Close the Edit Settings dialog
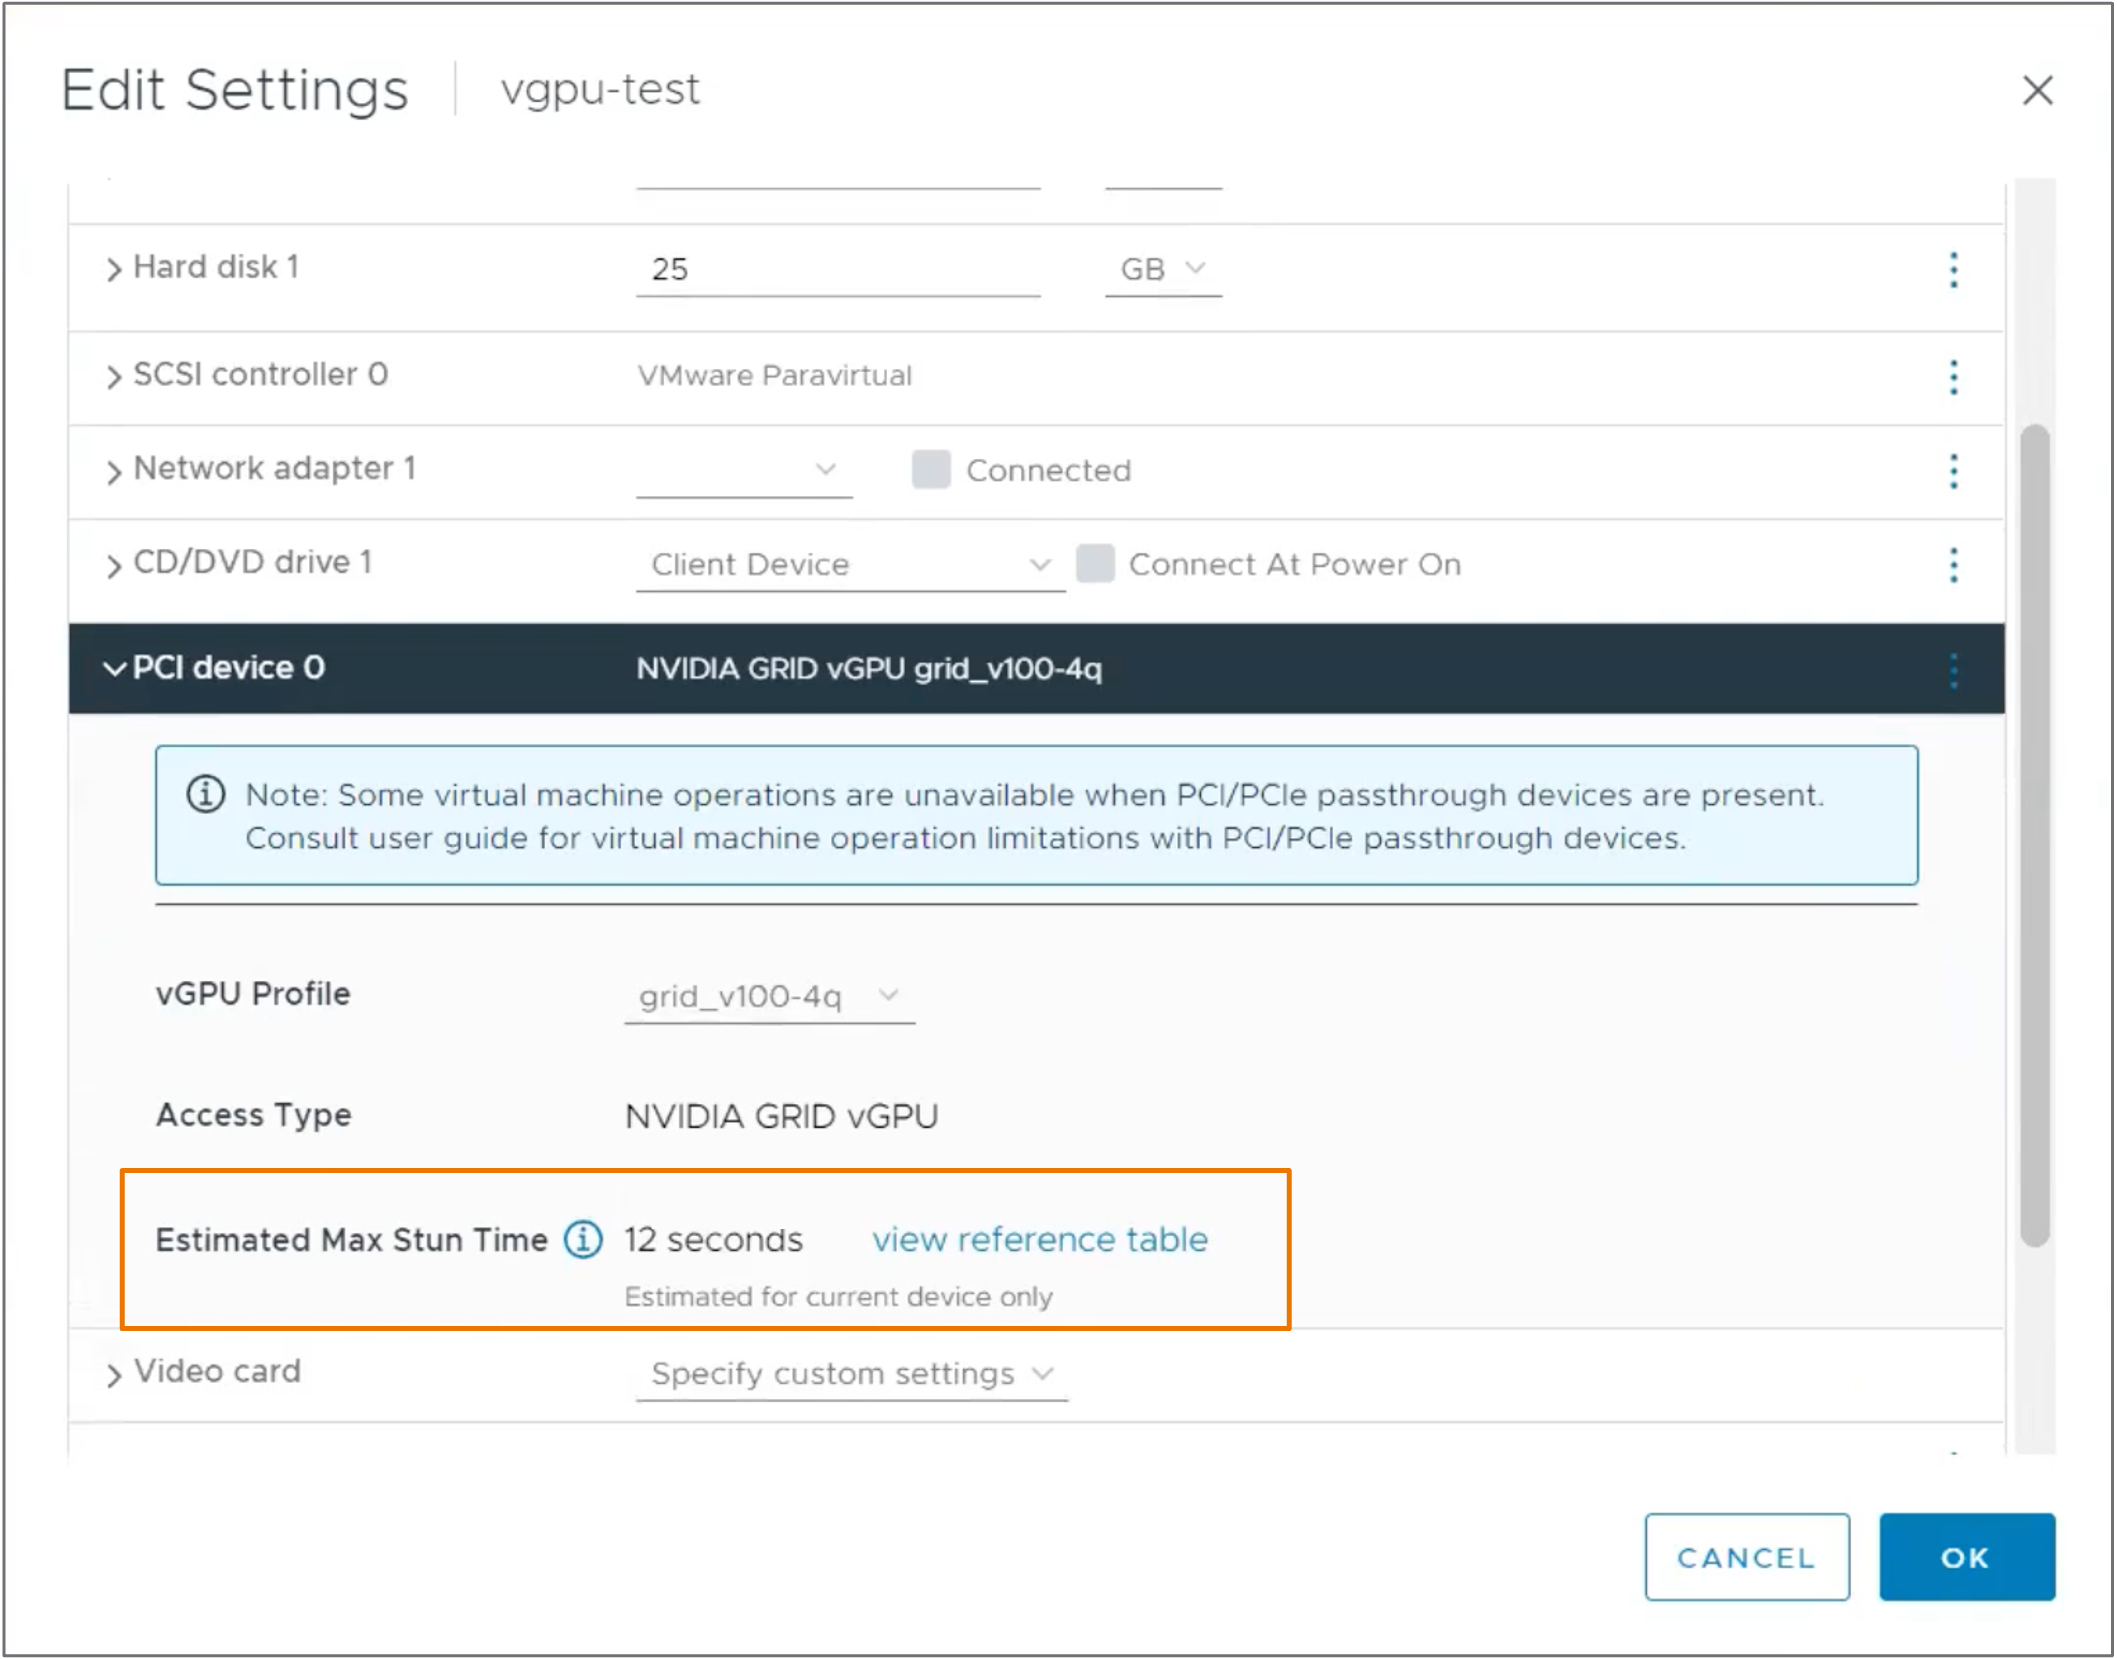Screen dimensions: 2117x1659 (2037, 90)
